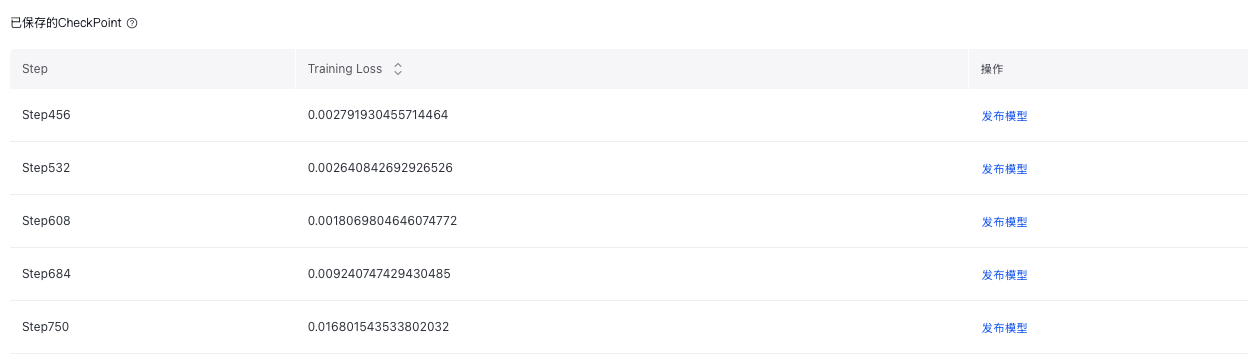This screenshot has width=1248, height=364.
Task: Click loss value 0.009240747429430485
Action: pyautogui.click(x=379, y=274)
